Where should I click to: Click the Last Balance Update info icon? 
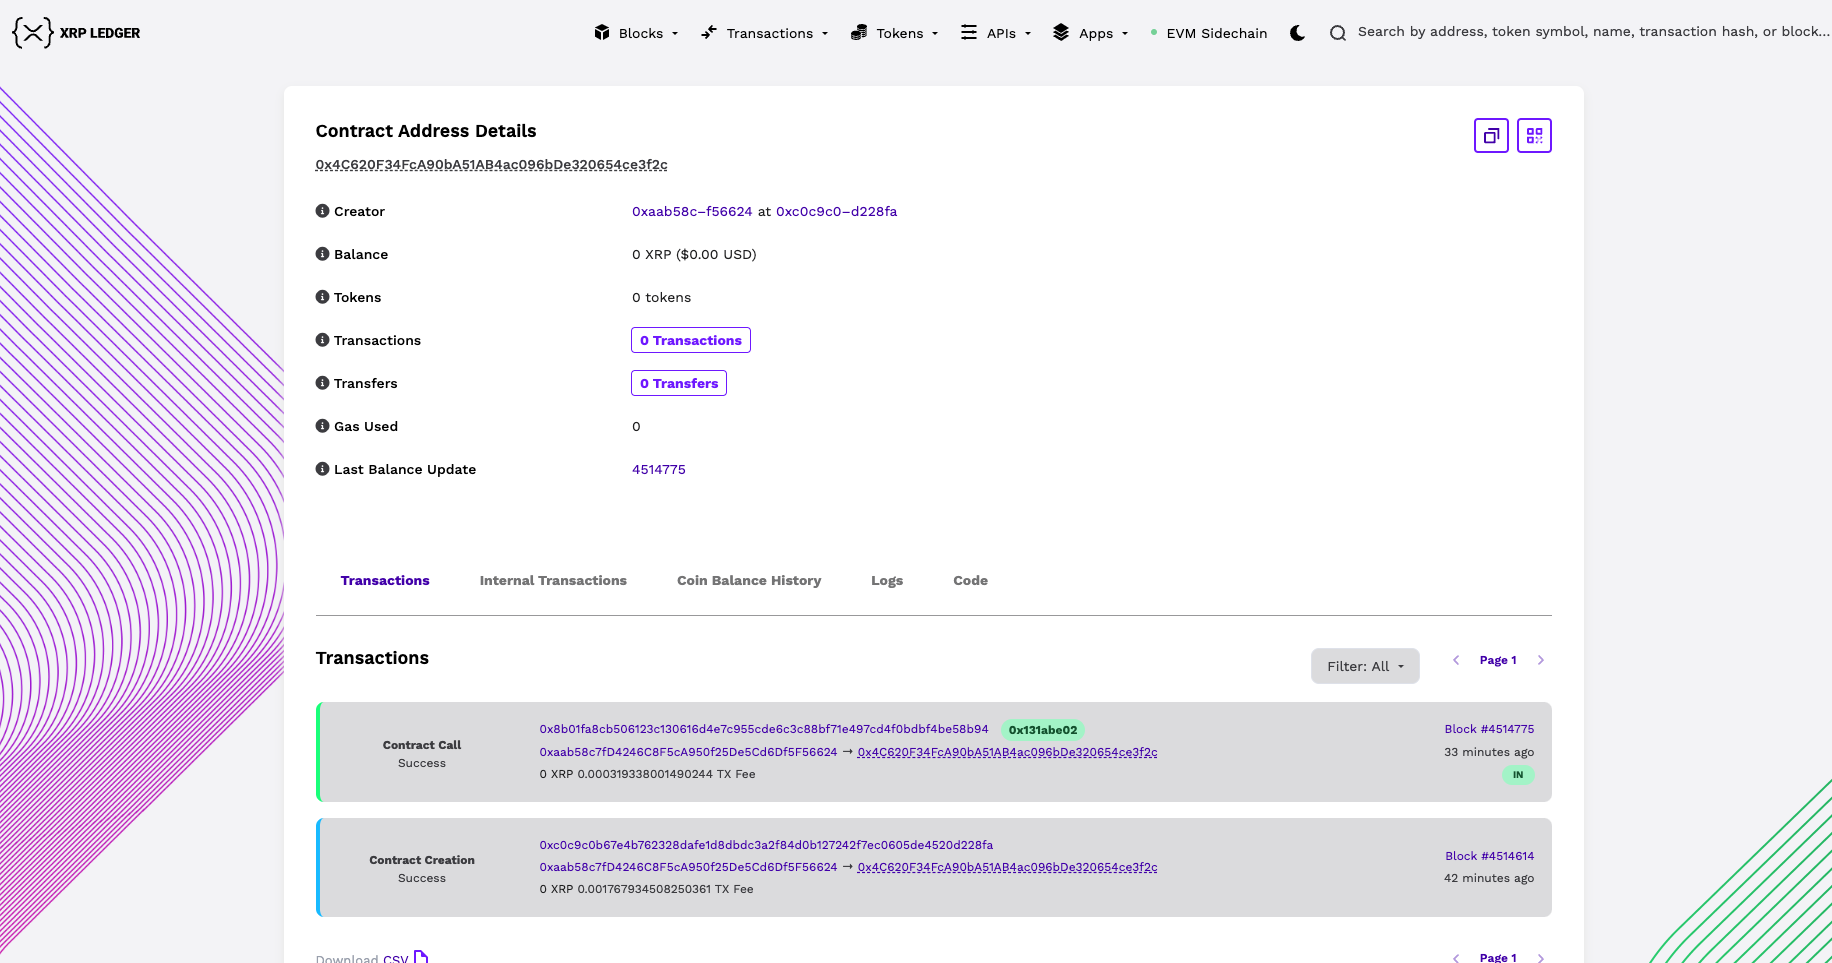pyautogui.click(x=322, y=469)
